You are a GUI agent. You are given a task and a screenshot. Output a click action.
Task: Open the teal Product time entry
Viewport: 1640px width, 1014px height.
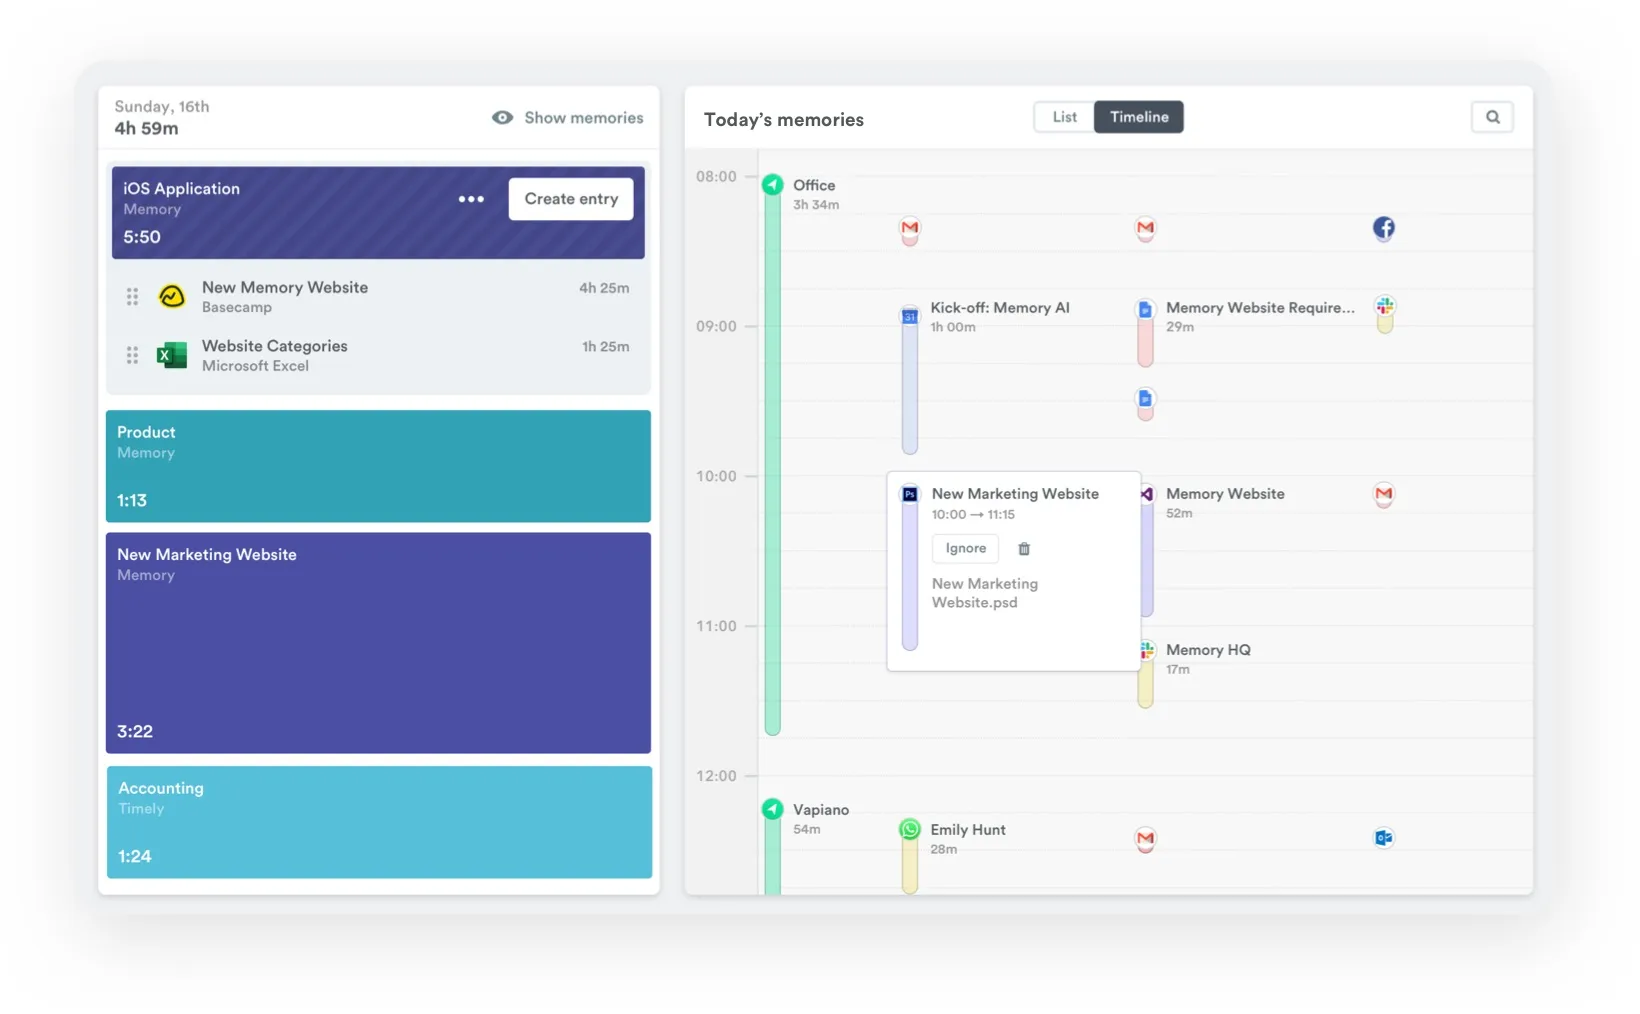pyautogui.click(x=378, y=466)
